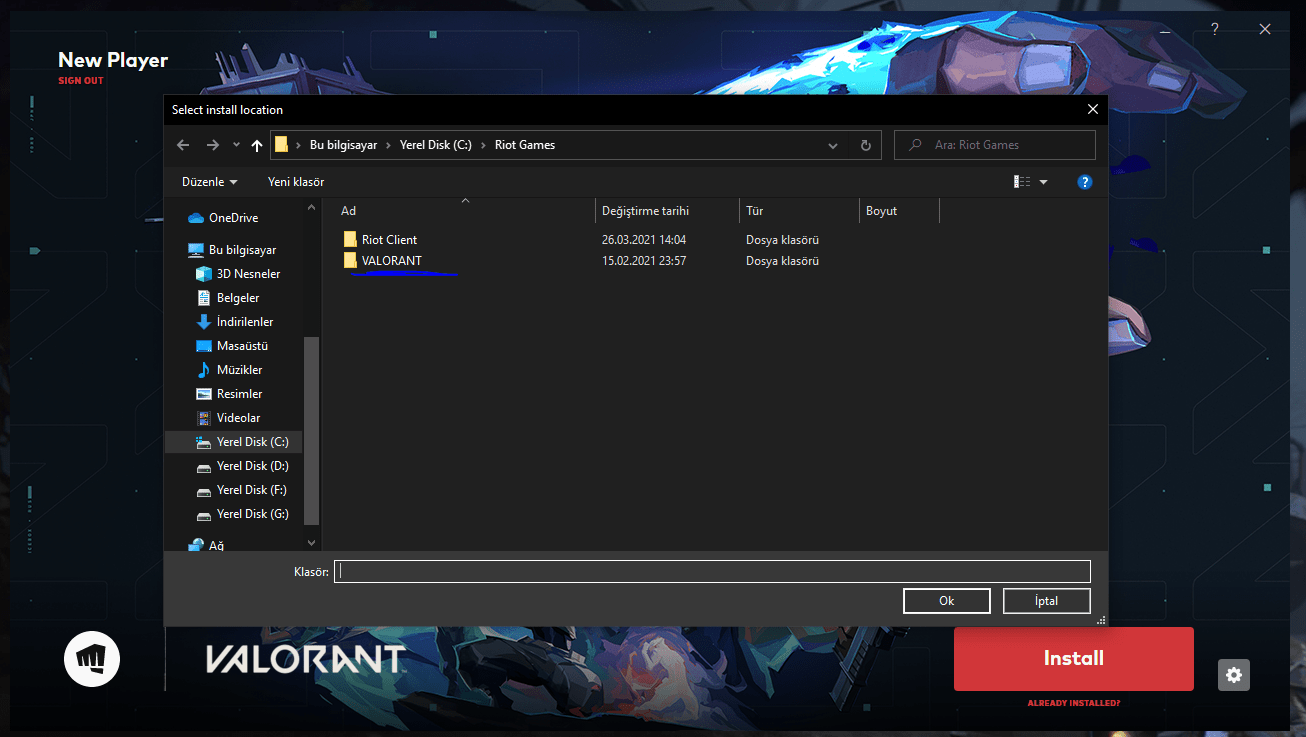Select Yerel Disk (G:) drive
Viewport: 1306px width, 737px height.
click(243, 514)
